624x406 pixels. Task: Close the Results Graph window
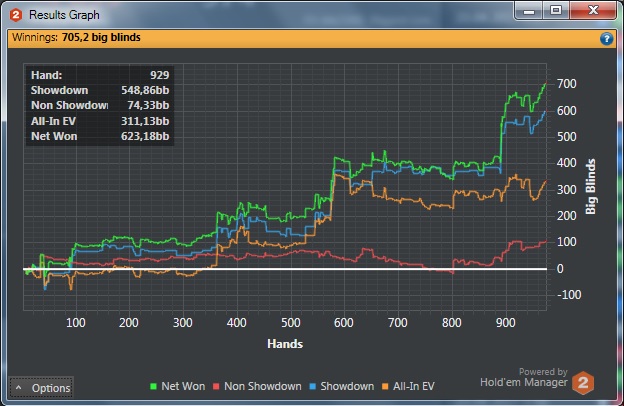593,11
